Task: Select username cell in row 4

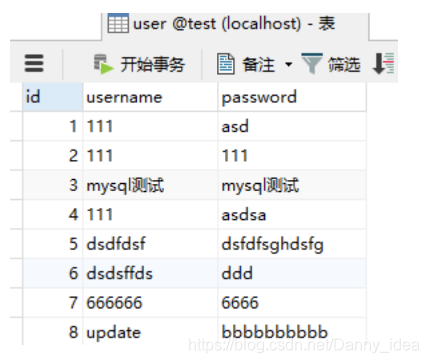Action: [150, 214]
